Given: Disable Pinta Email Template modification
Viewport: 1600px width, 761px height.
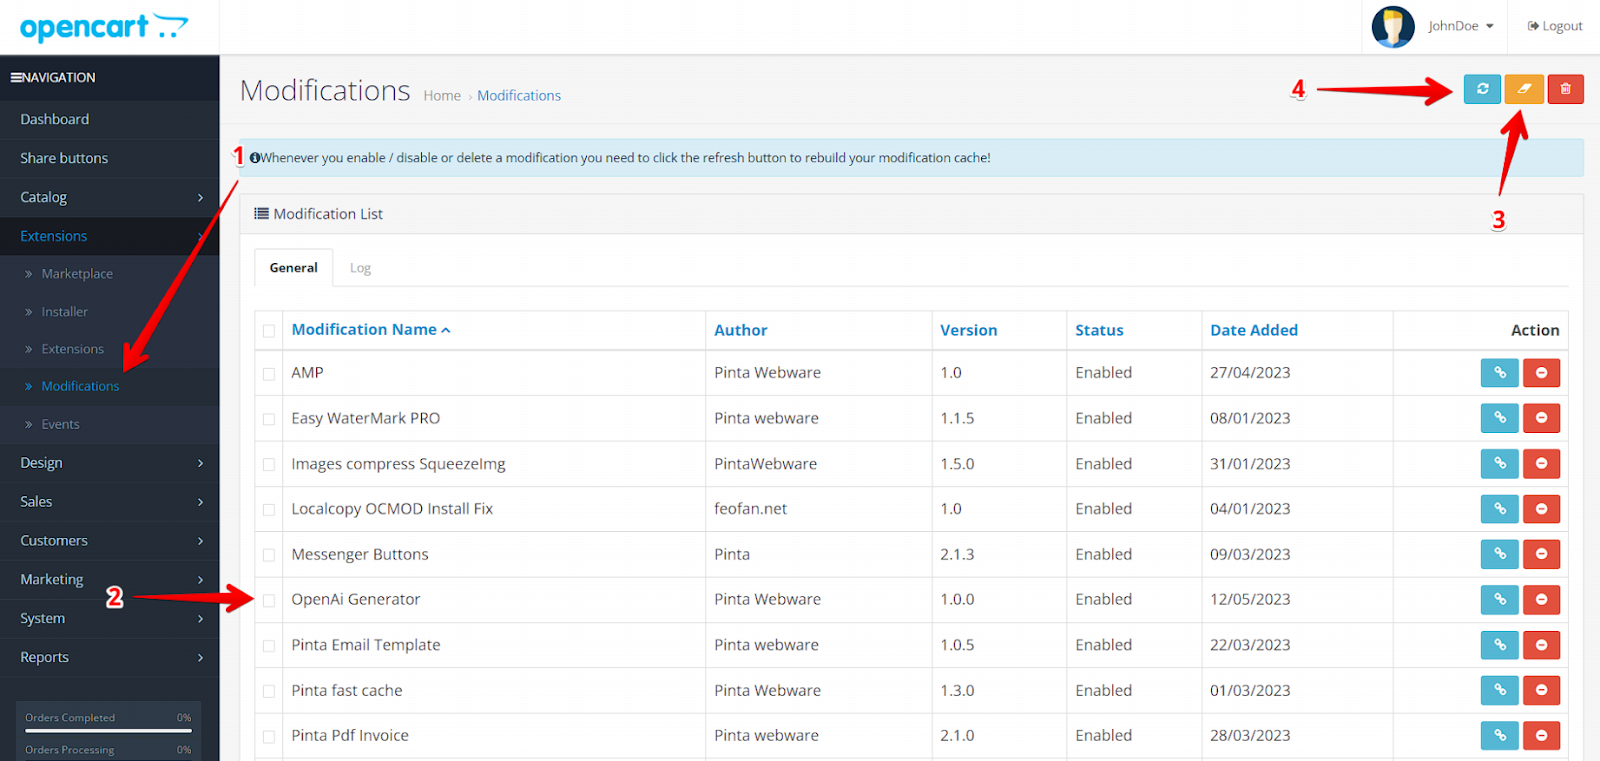Looking at the screenshot, I should click(1541, 645).
